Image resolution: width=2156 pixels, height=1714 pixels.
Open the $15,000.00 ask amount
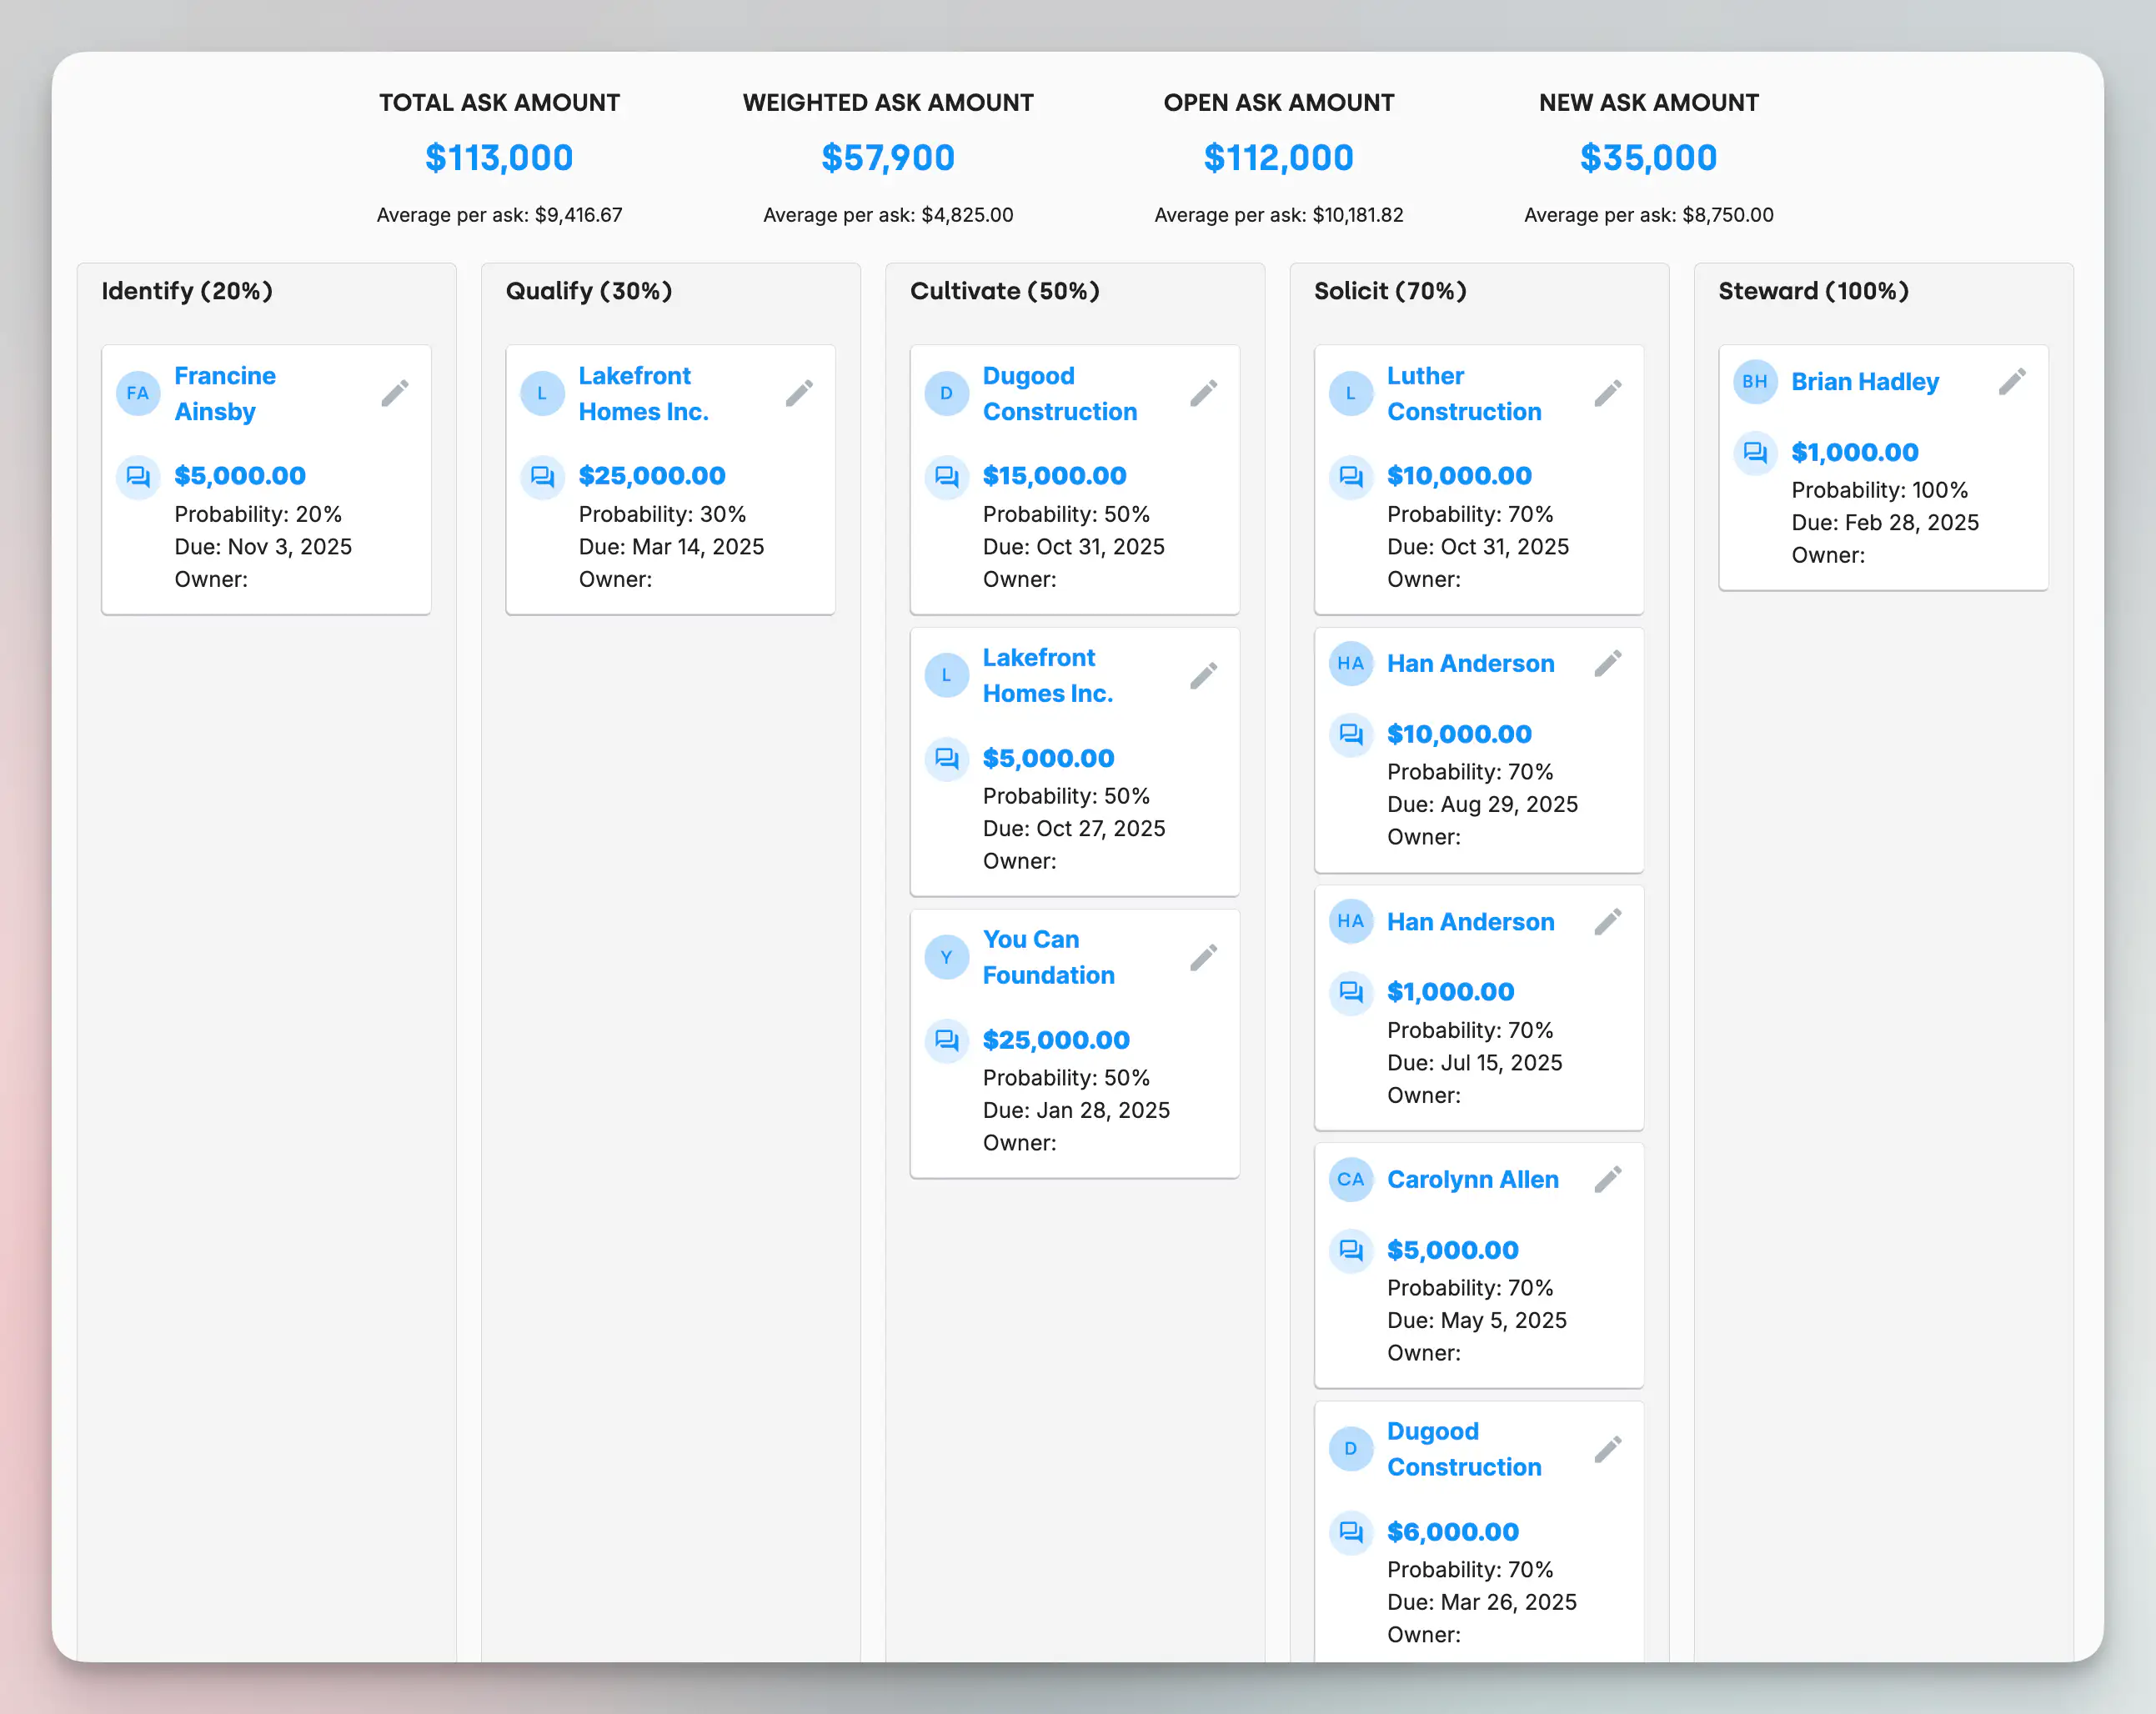click(1054, 476)
